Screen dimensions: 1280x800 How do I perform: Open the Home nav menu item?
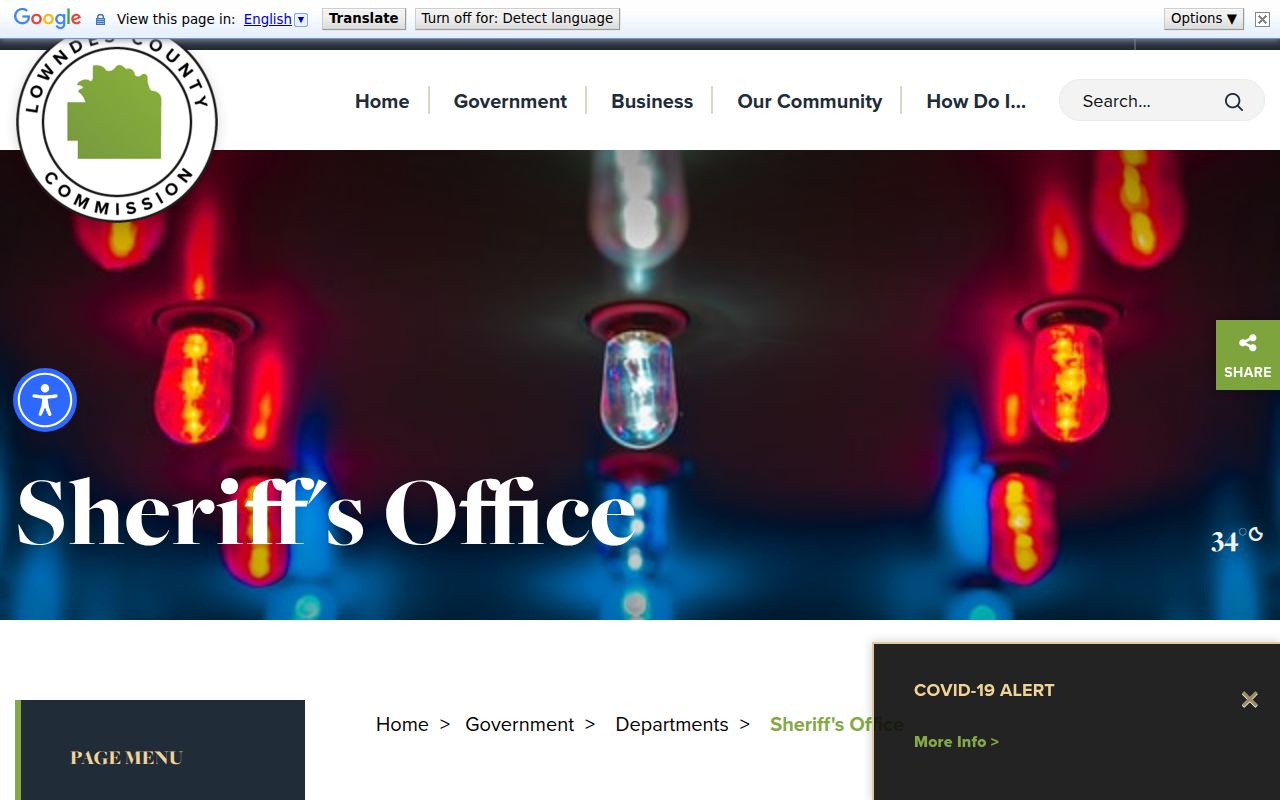pyautogui.click(x=382, y=101)
